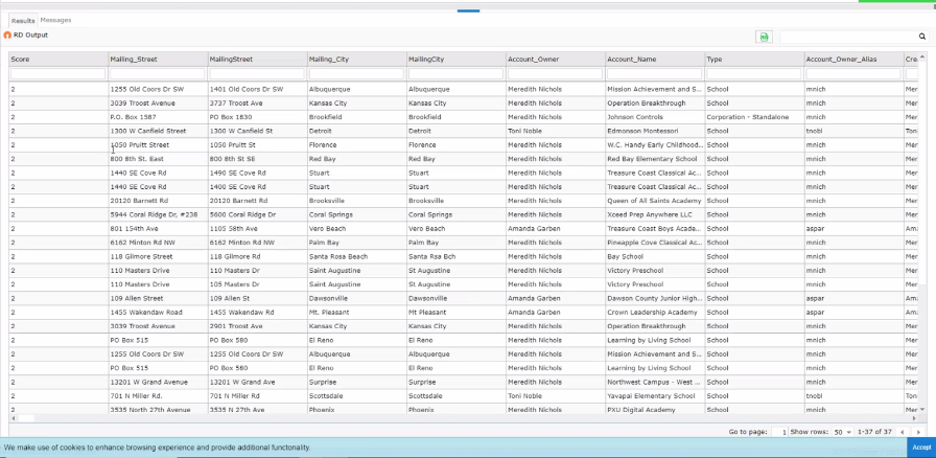The width and height of the screenshot is (936, 458).
Task: Go to next page arrow
Action: [918, 432]
